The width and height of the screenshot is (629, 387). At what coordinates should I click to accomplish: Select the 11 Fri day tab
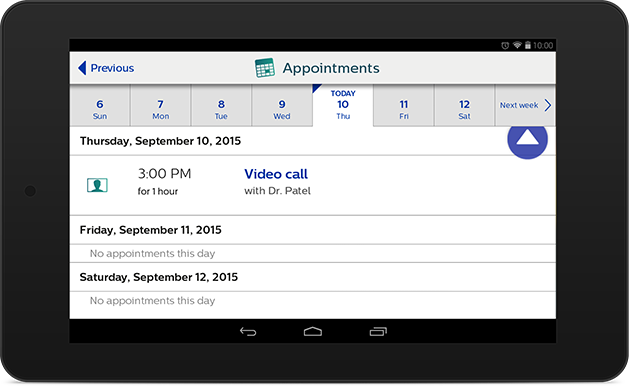(404, 106)
